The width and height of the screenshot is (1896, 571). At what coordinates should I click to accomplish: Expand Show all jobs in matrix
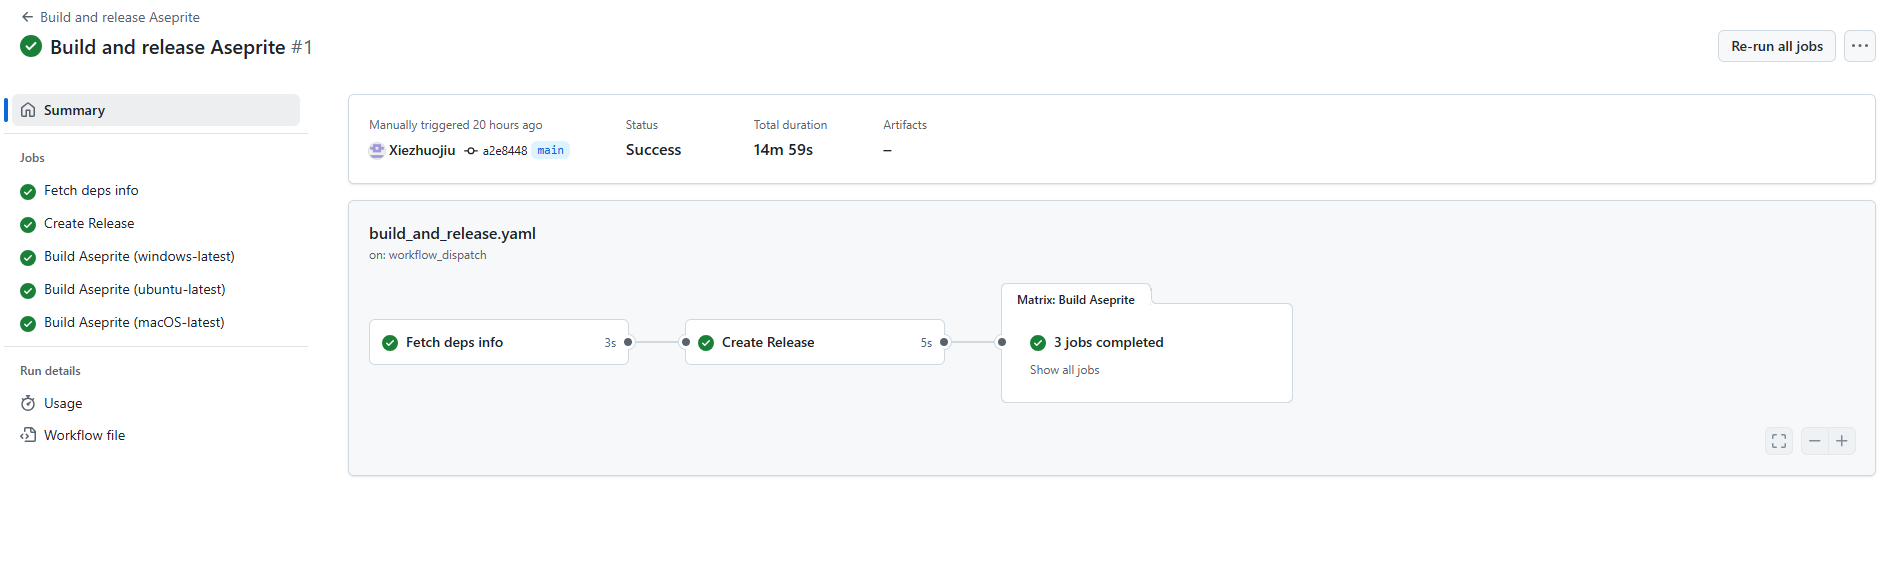coord(1064,370)
